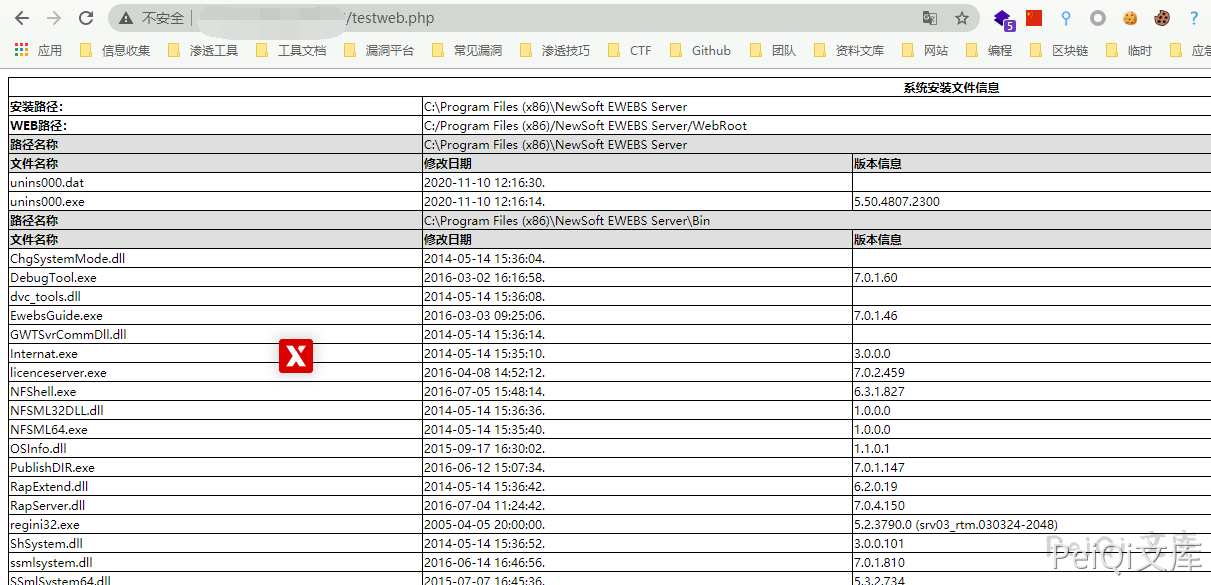The height and width of the screenshot is (585, 1211).
Task: Click the licenceserver.exe file name
Action: click(58, 373)
